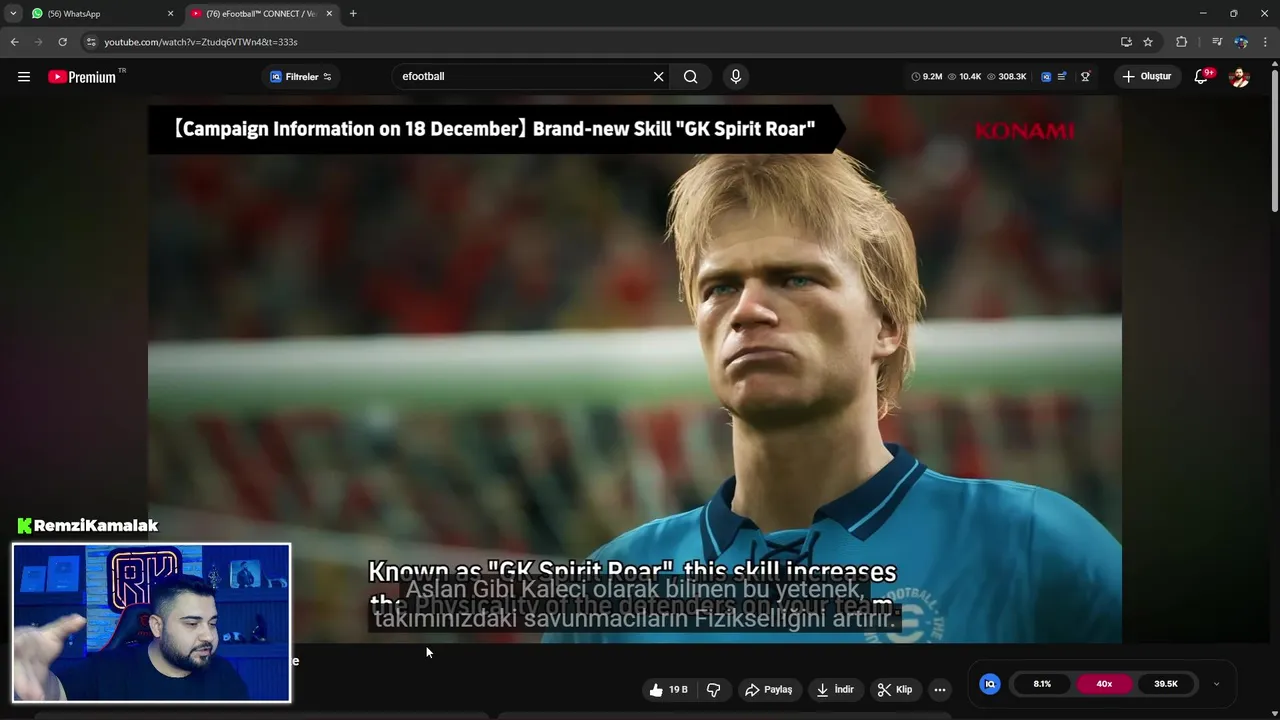Close the WhatsApp tab
The width and height of the screenshot is (1280, 720).
point(170,14)
